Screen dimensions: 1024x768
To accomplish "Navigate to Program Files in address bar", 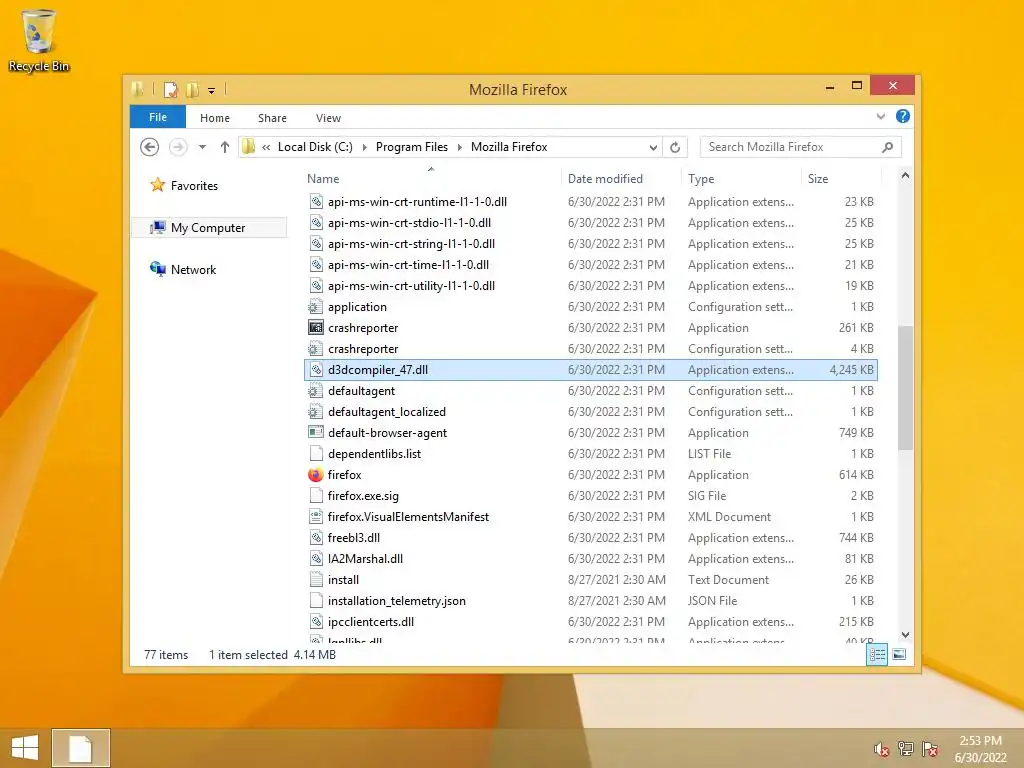I will [411, 147].
